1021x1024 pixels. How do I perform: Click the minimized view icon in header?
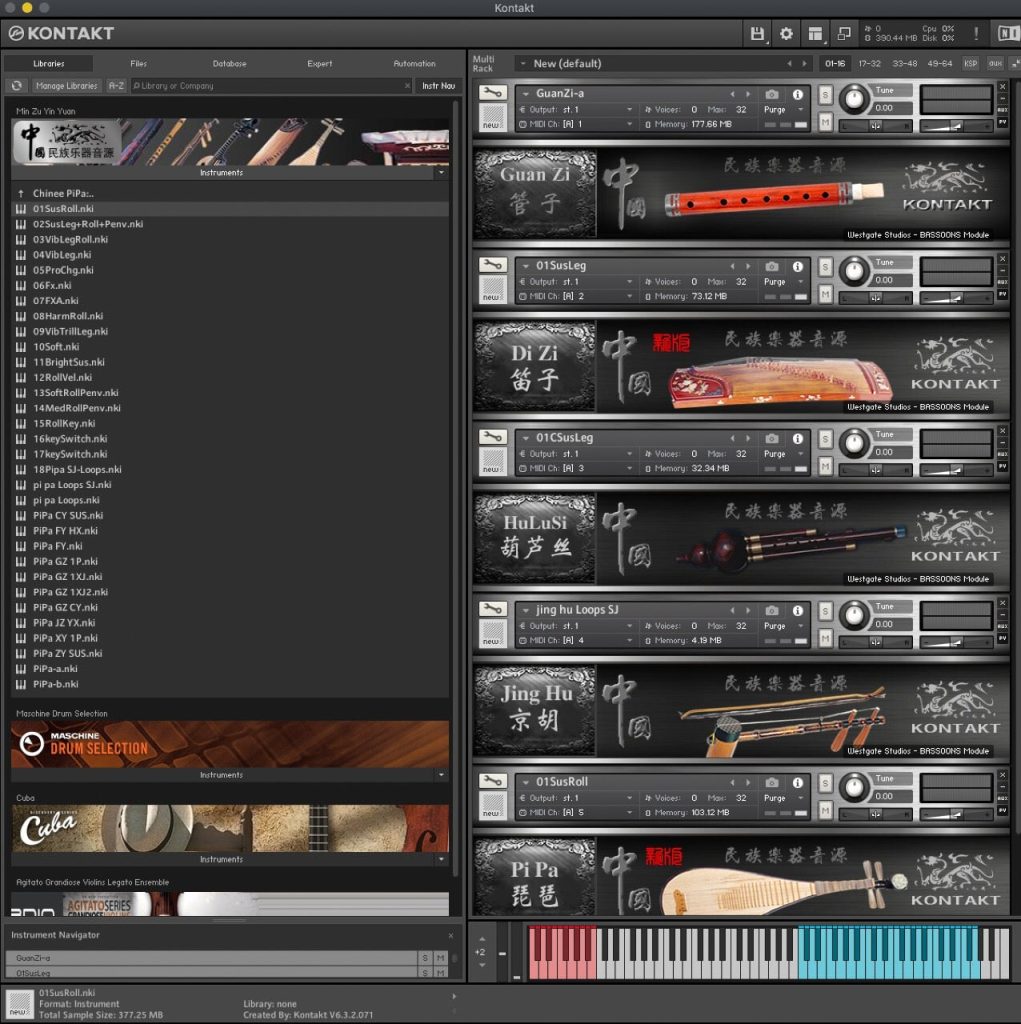844,33
